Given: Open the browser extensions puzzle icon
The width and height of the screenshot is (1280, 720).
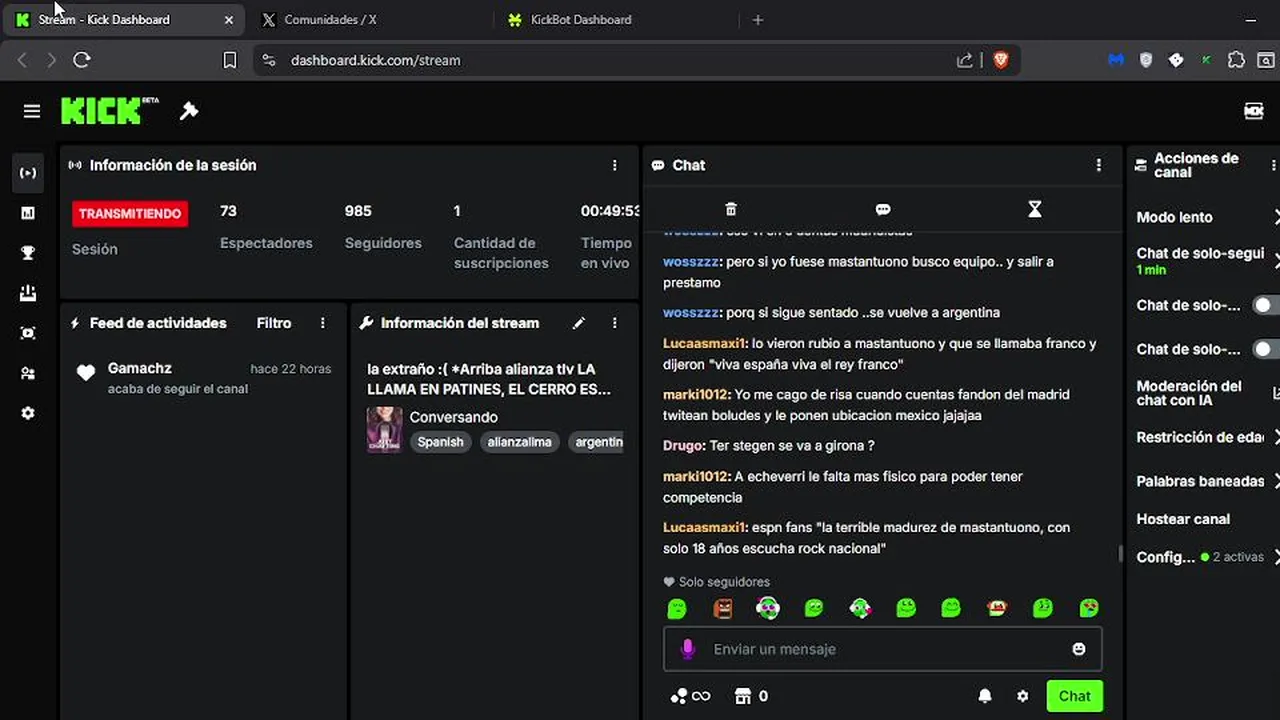Looking at the screenshot, I should pyautogui.click(x=1236, y=60).
